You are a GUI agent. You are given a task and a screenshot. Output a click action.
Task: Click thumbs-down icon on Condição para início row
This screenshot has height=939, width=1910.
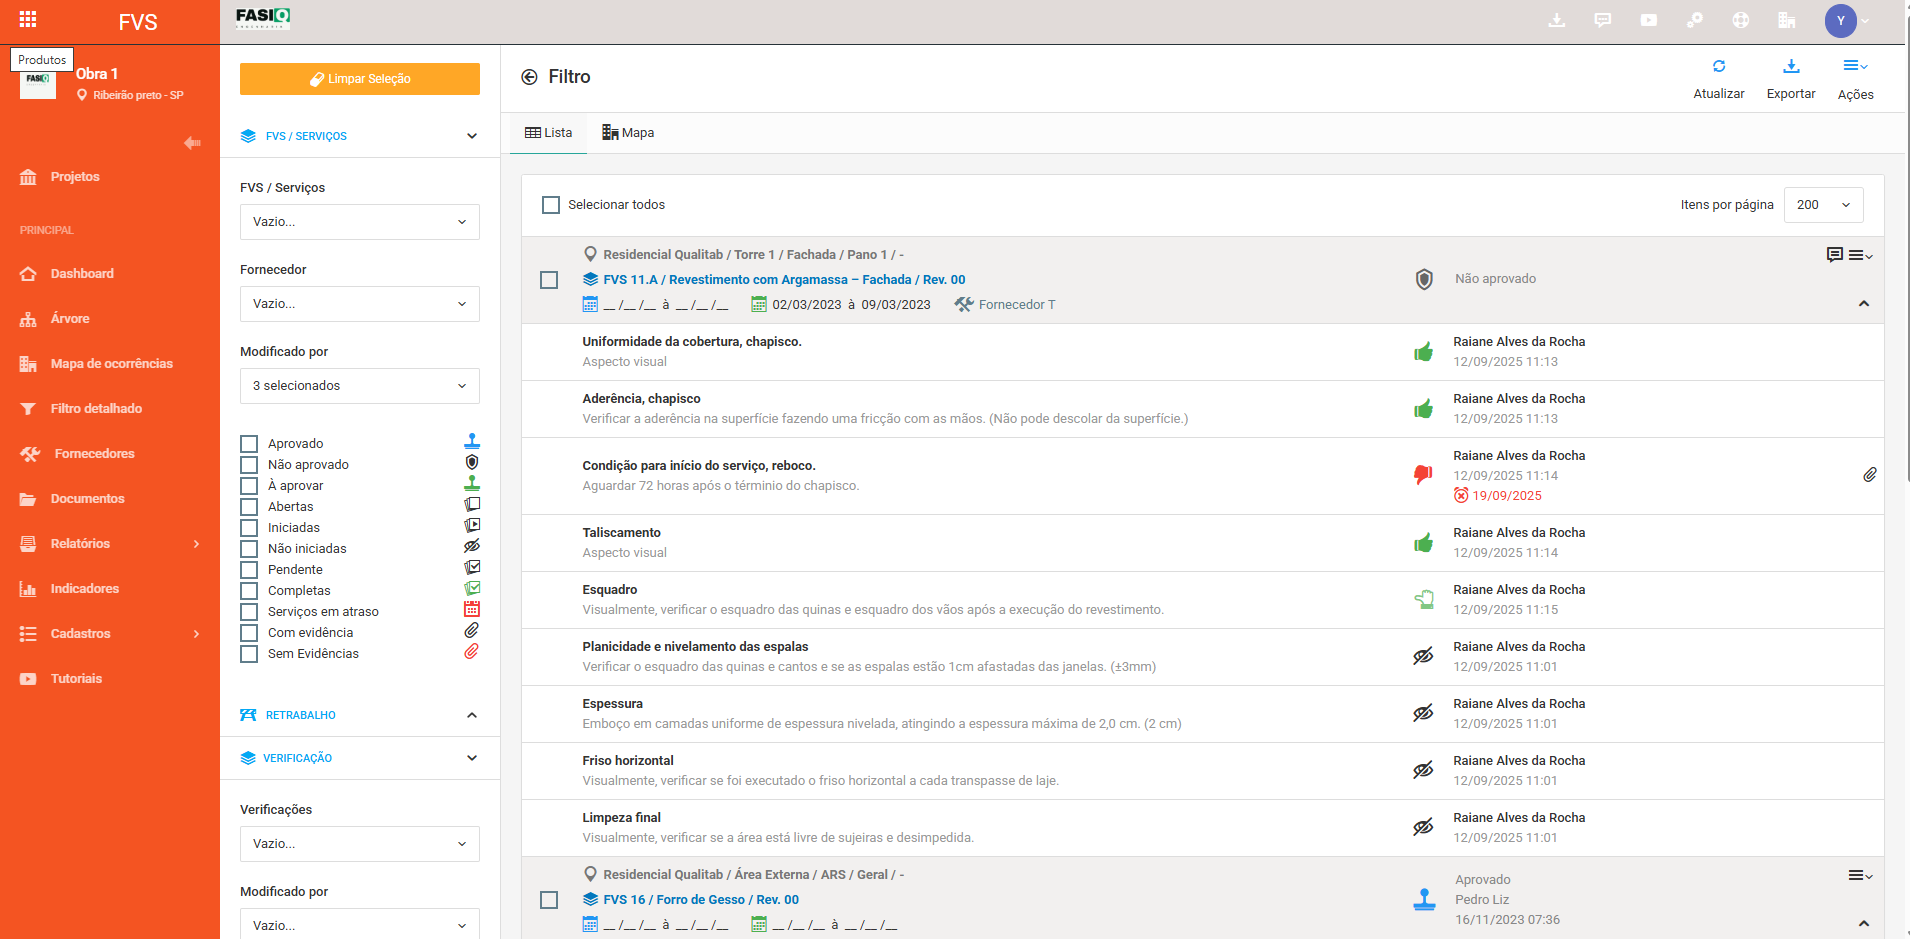(x=1423, y=475)
